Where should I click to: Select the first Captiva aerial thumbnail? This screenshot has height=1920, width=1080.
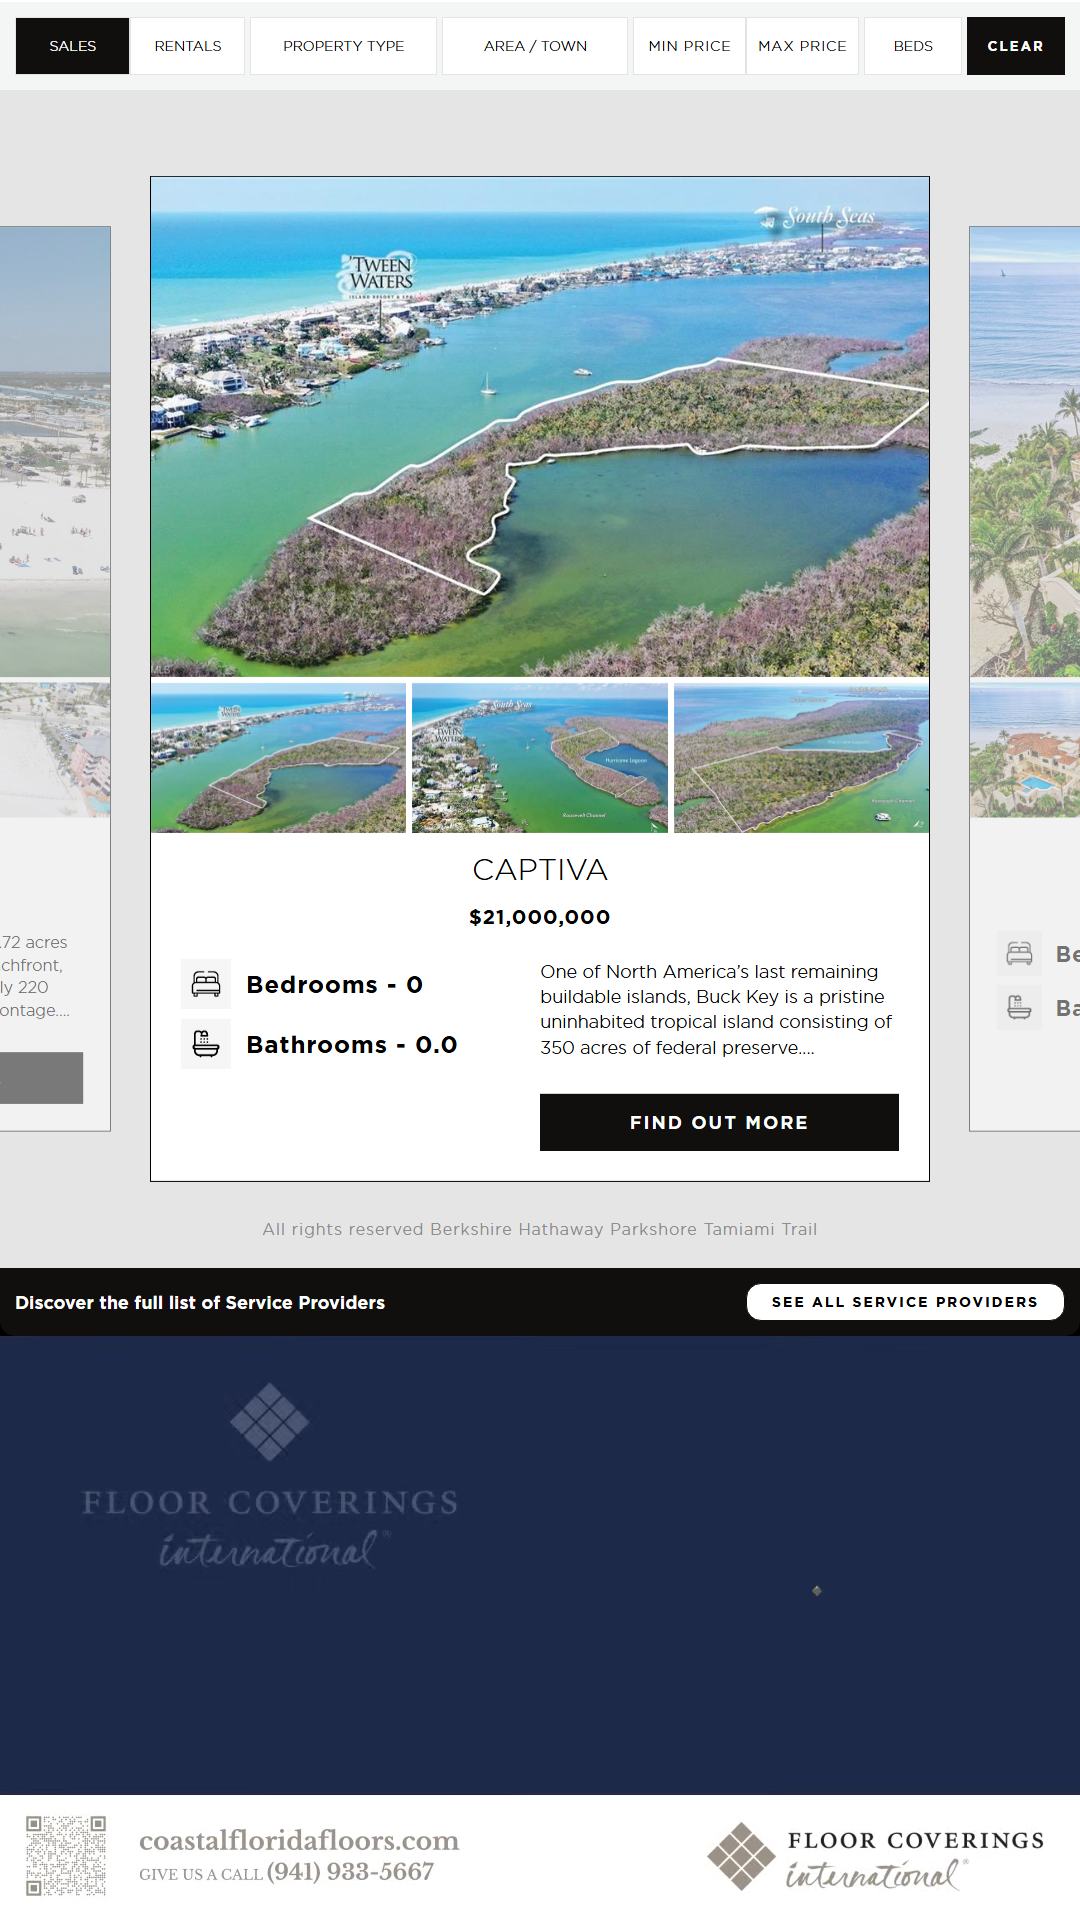click(279, 758)
